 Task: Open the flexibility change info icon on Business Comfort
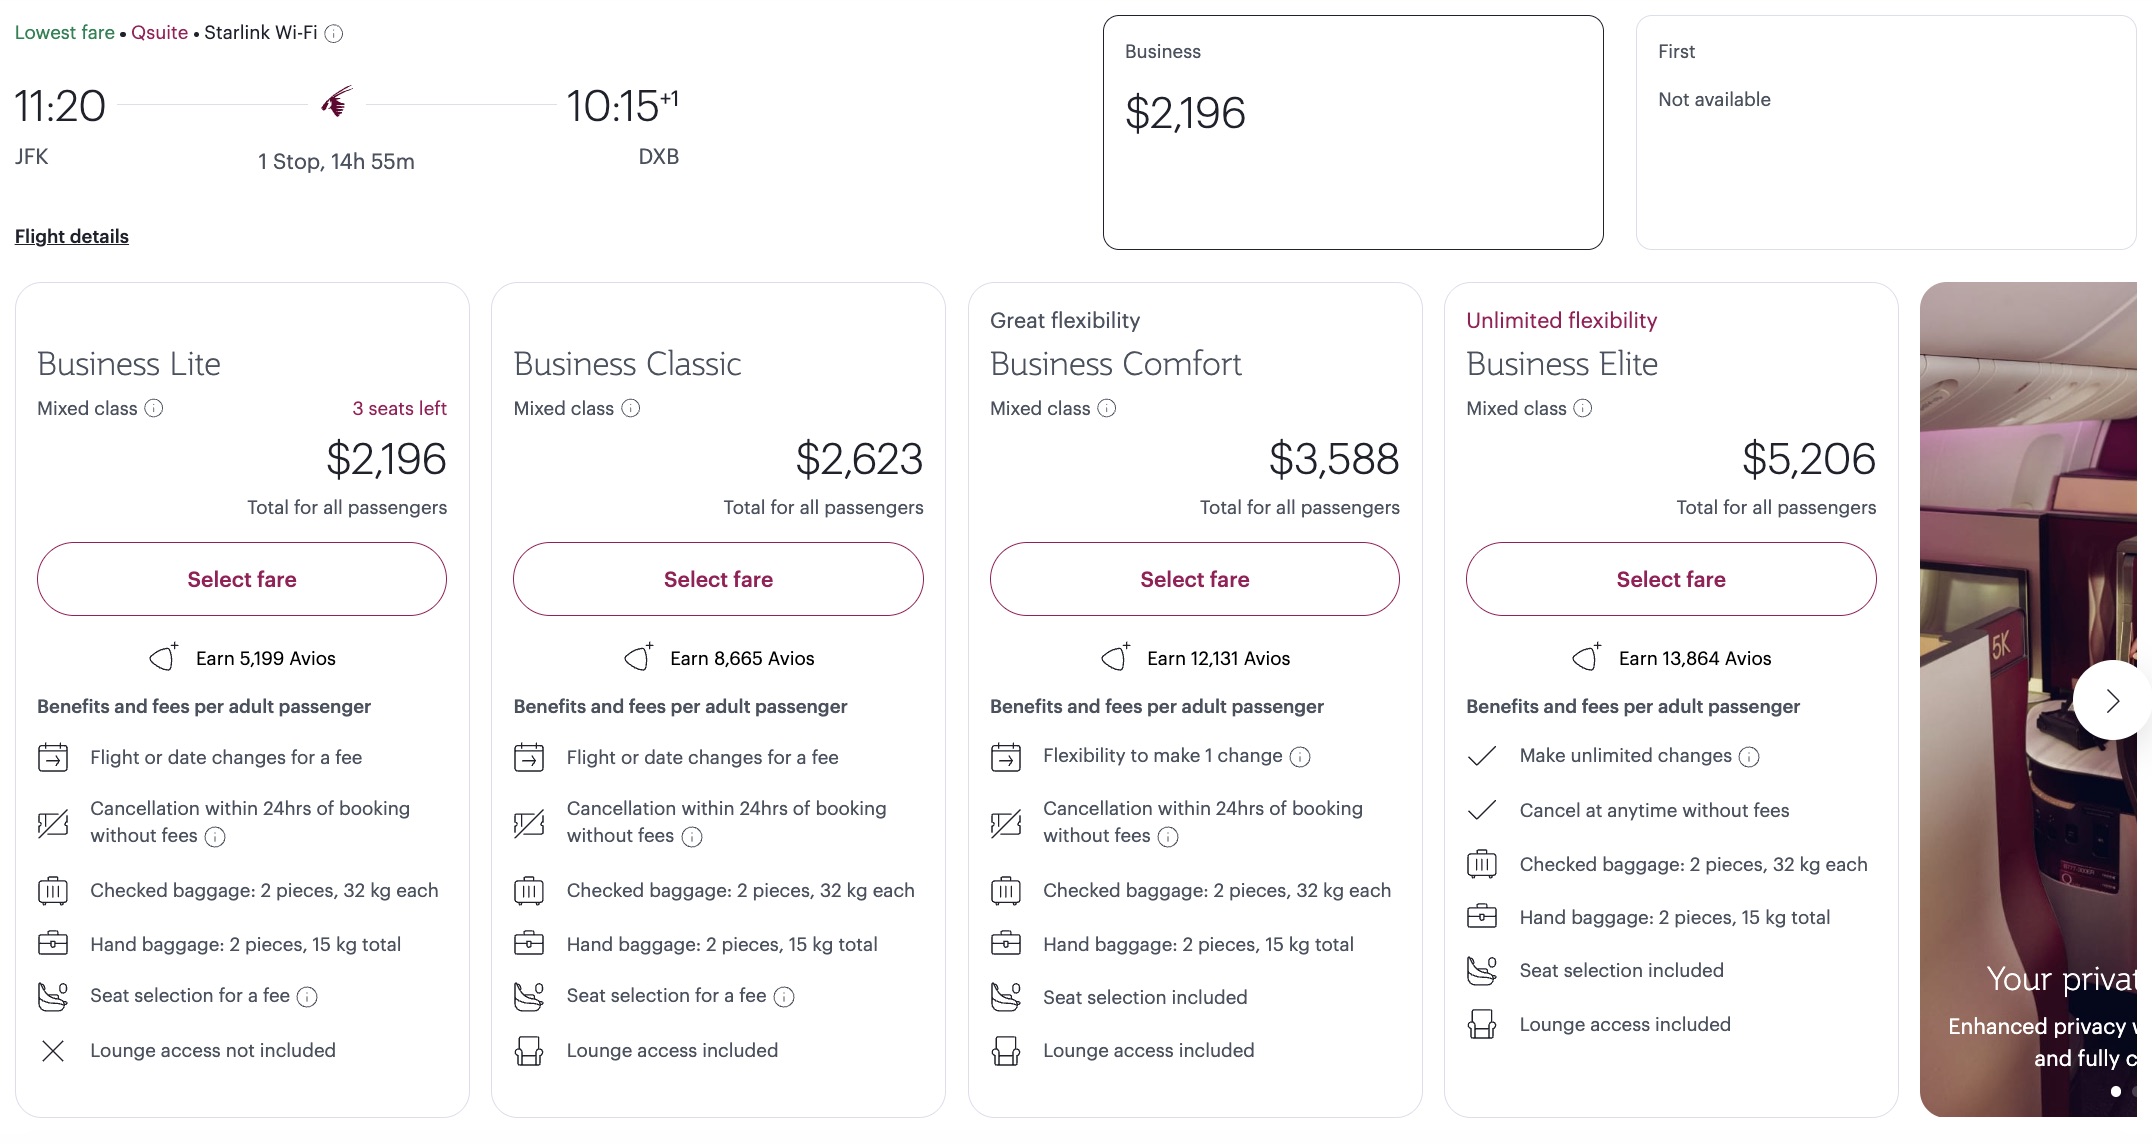1300,757
